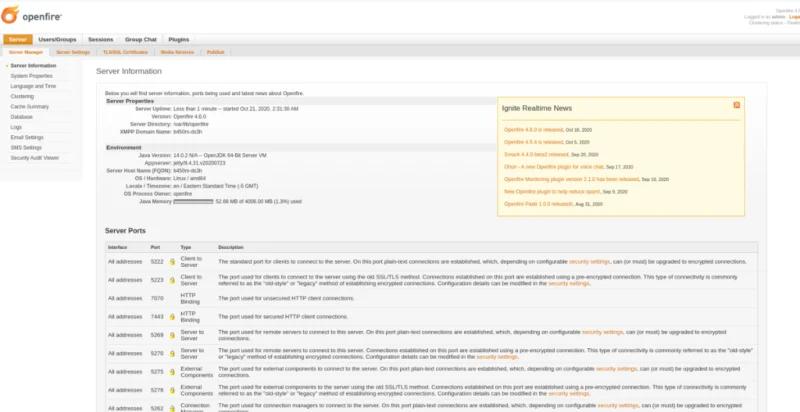800x412 pixels.
Task: Select Server Information in the sidebar
Action: 33,66
